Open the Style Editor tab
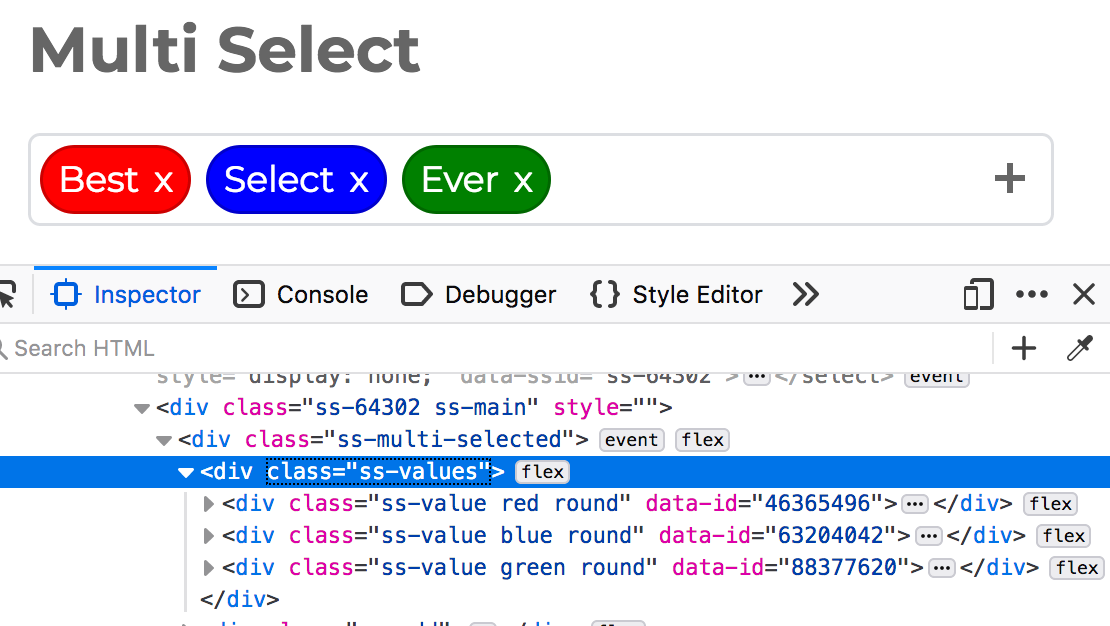1110x626 pixels. coord(676,295)
